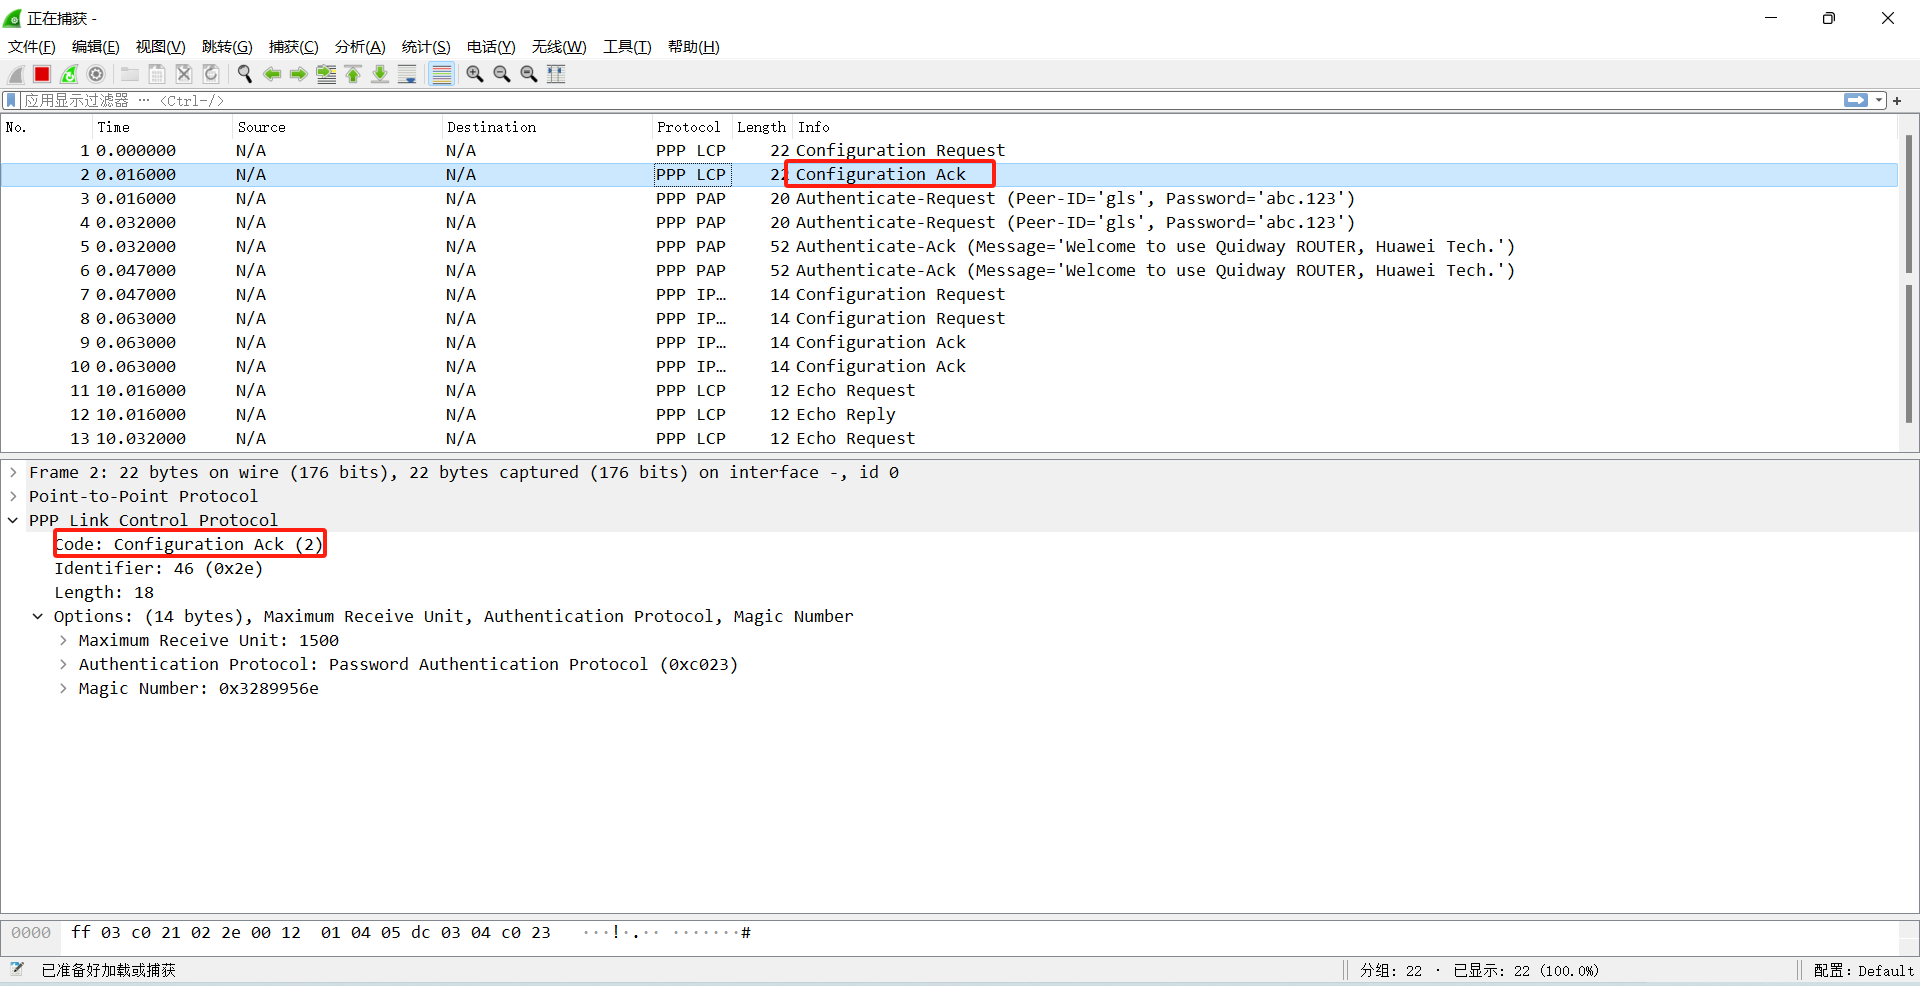Viewport: 1920px width, 986px height.
Task: Open find packet magnifier tool
Action: tap(244, 74)
